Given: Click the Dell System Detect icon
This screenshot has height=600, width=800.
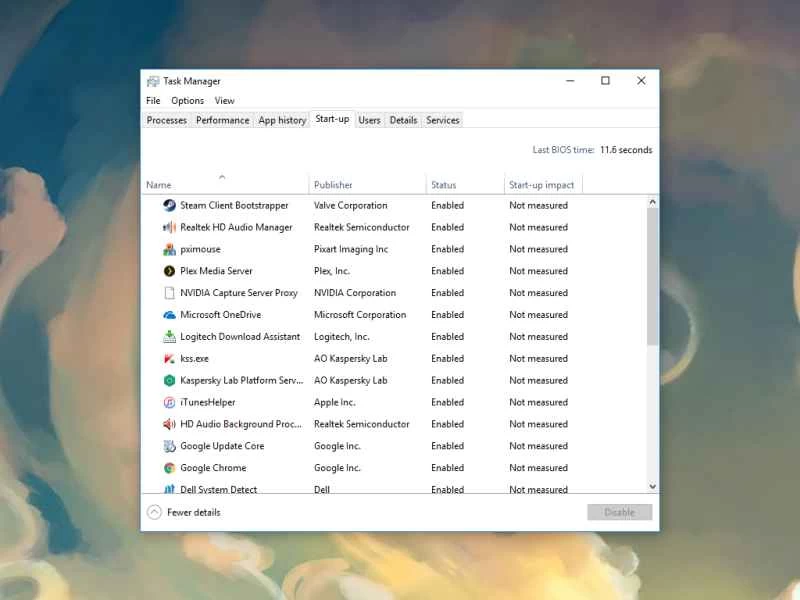Looking at the screenshot, I should (168, 489).
